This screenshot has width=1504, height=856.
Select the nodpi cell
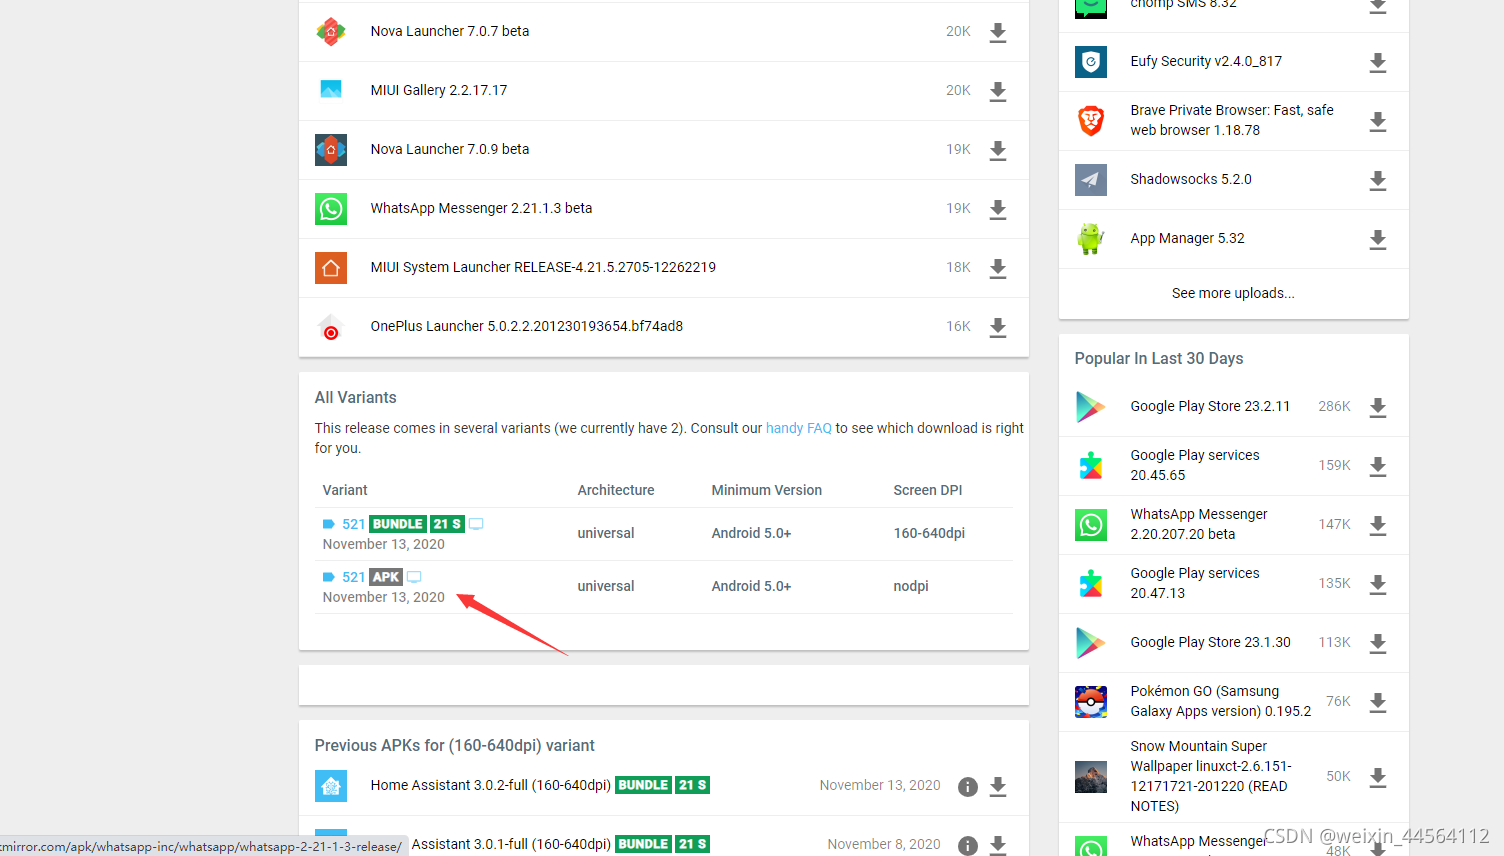coord(911,586)
